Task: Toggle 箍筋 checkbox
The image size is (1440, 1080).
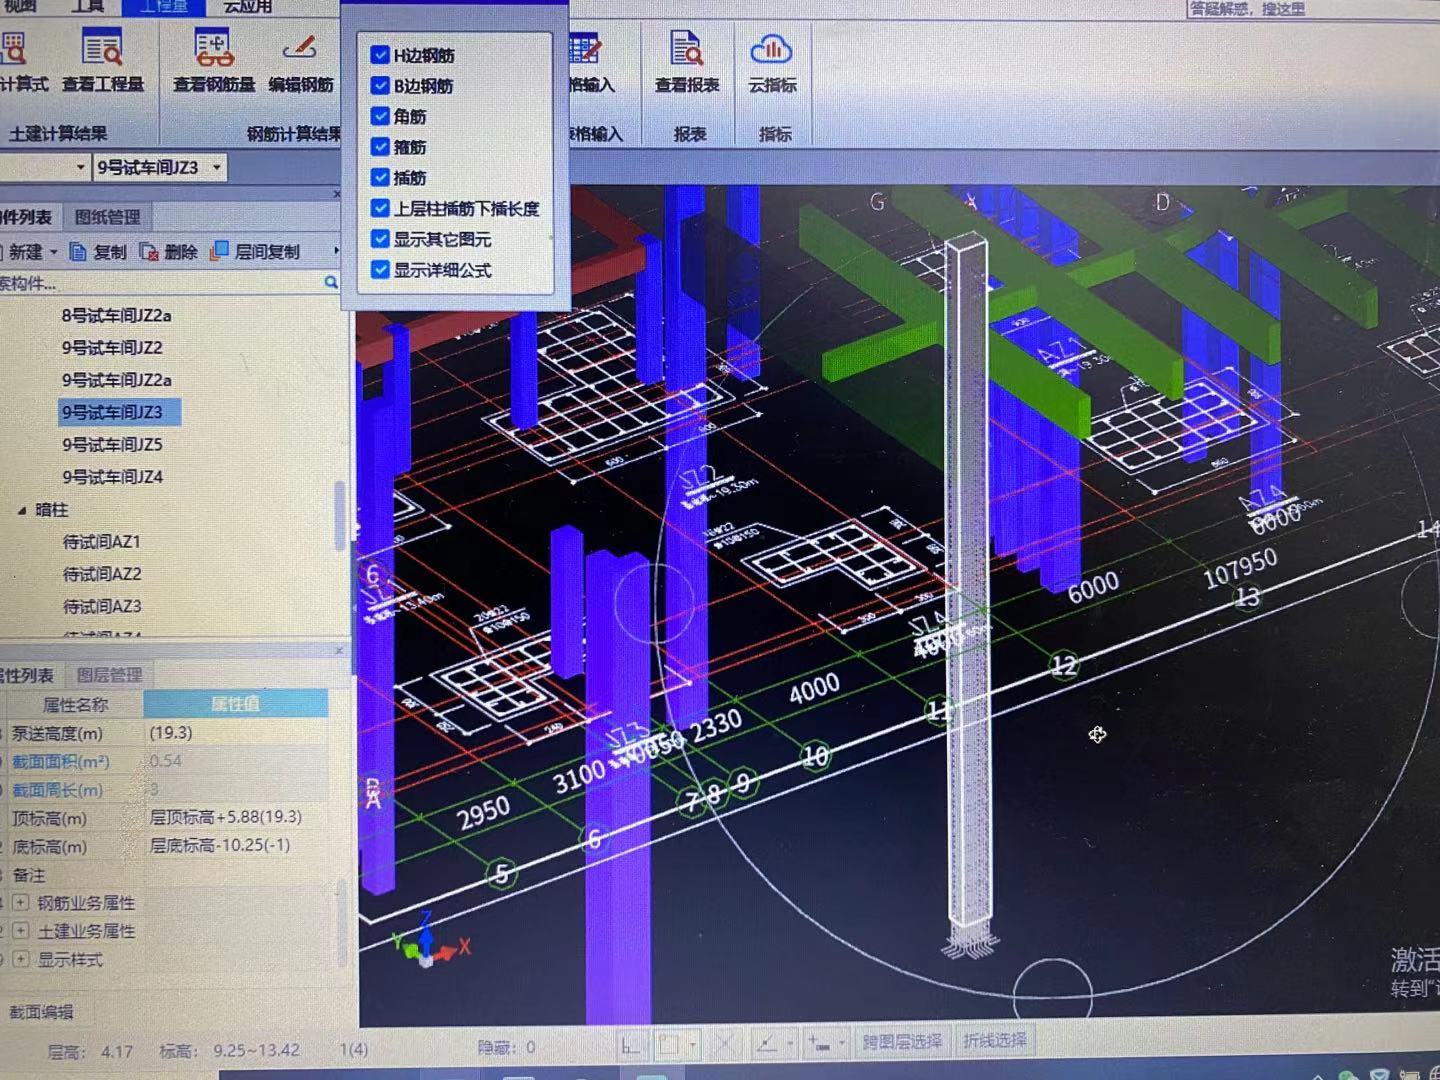Action: coord(380,147)
